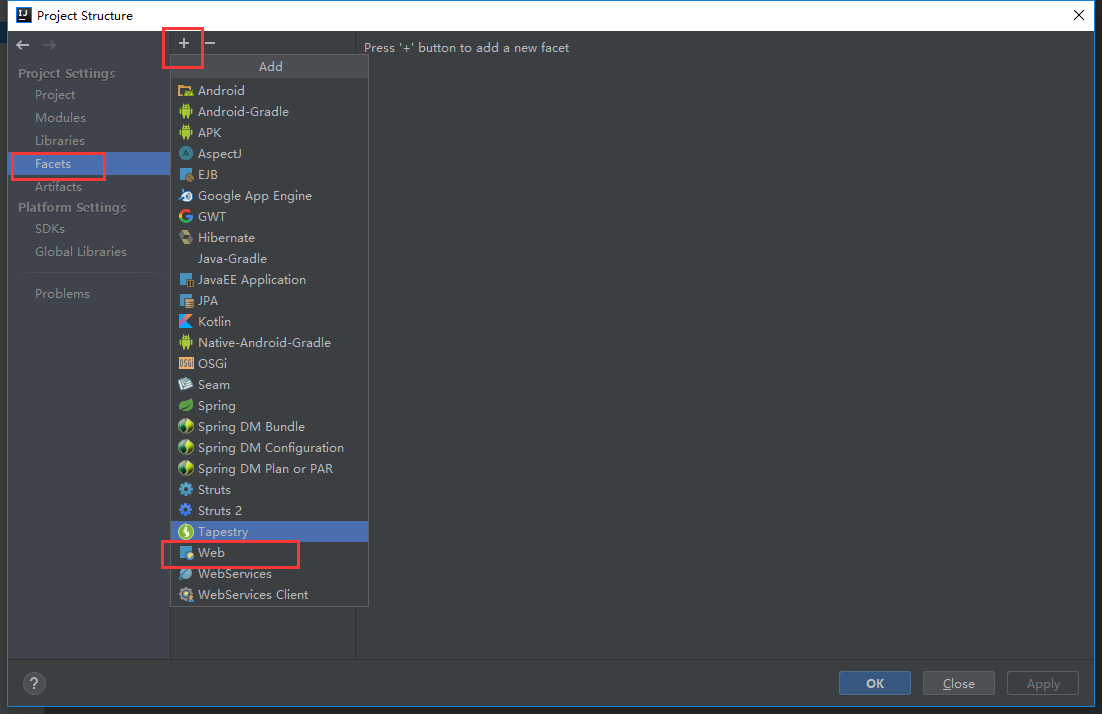Click the Apply button

click(x=1043, y=683)
